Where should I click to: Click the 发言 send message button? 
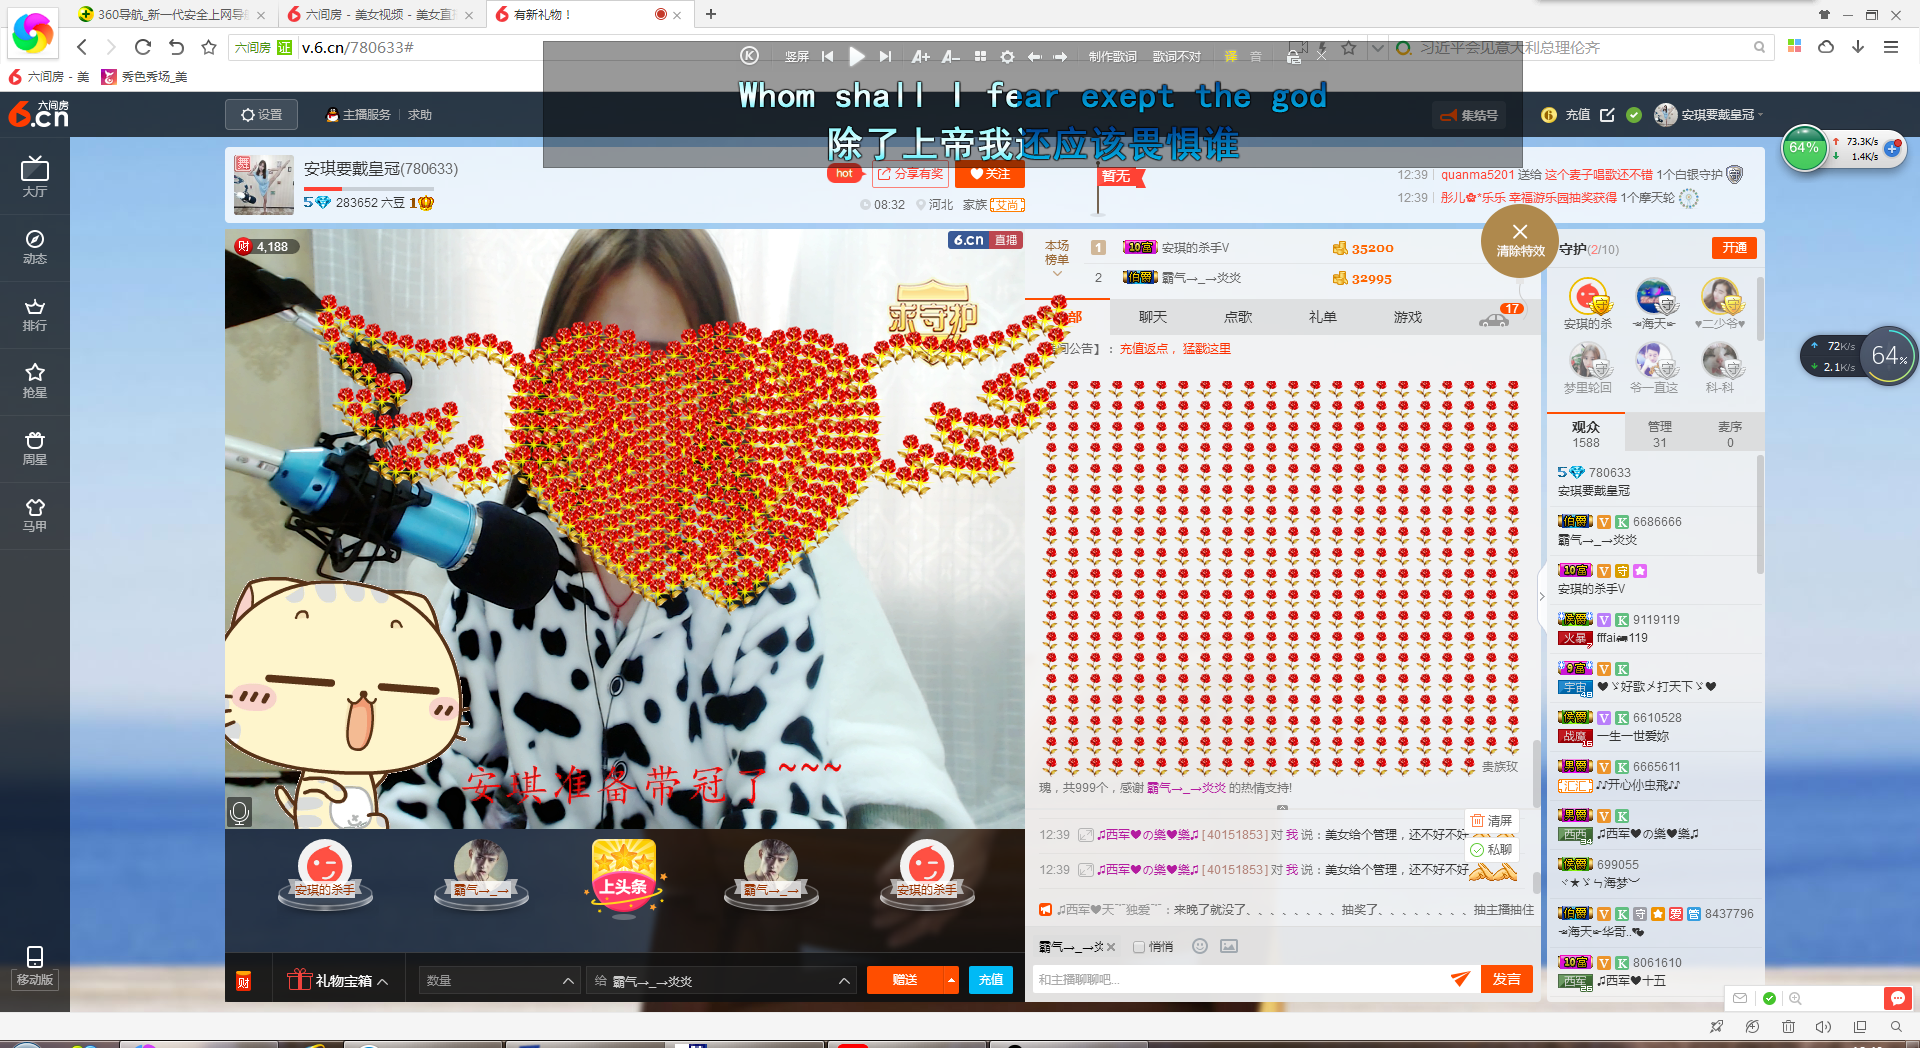(x=1506, y=979)
